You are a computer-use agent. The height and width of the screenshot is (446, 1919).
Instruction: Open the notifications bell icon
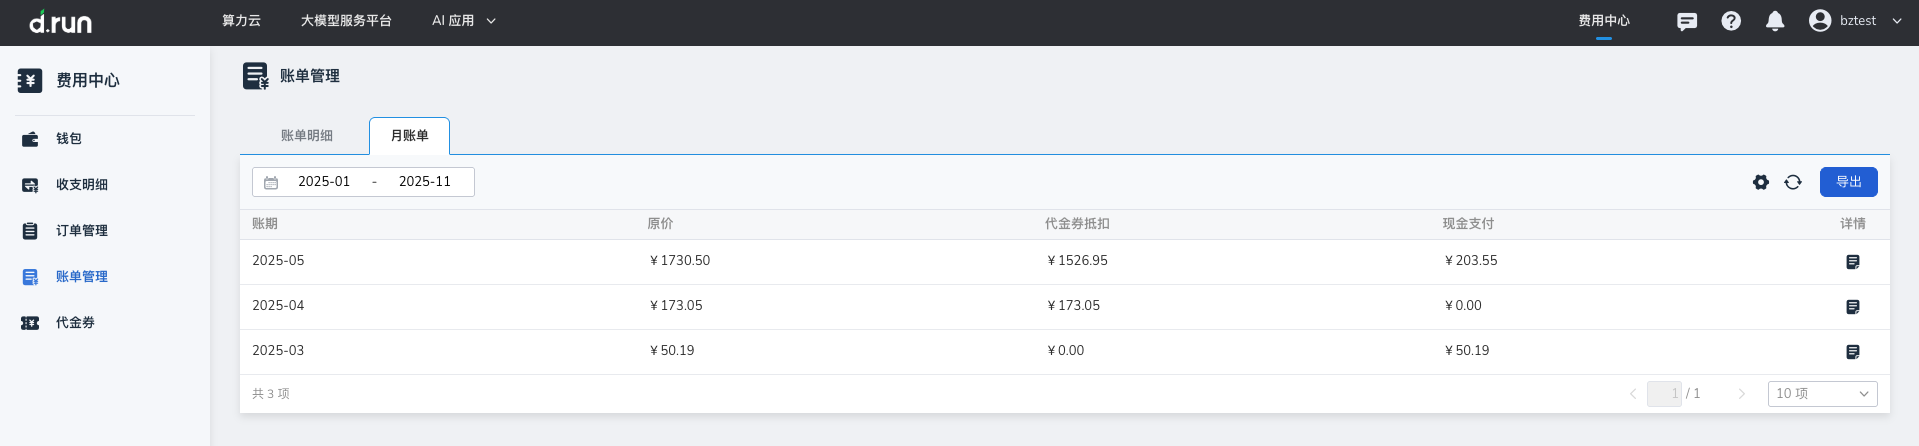[1775, 21]
